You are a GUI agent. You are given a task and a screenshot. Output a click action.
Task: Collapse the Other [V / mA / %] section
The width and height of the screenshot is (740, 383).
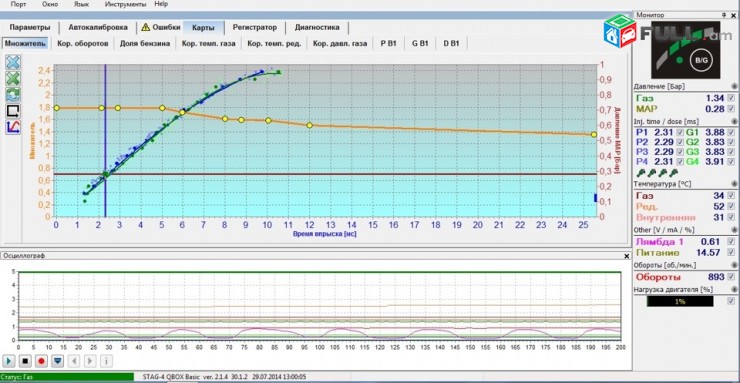pyautogui.click(x=733, y=230)
